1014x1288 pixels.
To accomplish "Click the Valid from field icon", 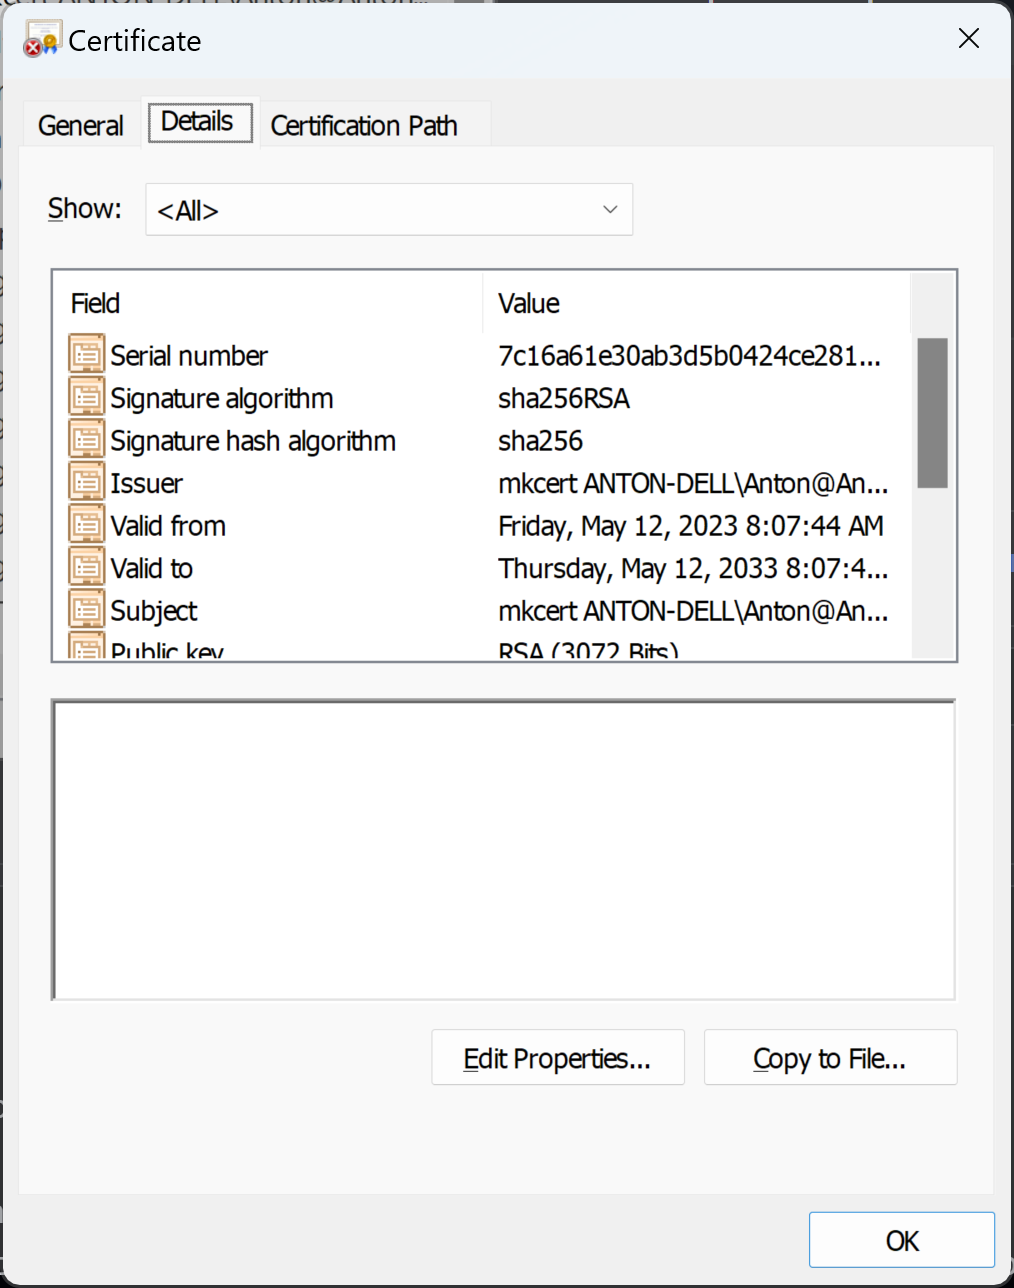I will (x=86, y=522).
